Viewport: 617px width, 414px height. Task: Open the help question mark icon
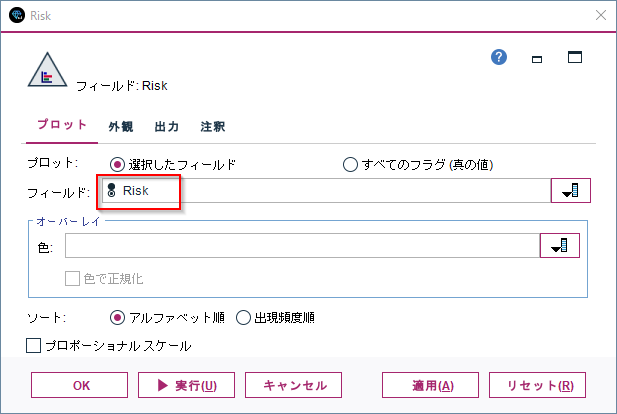coord(499,57)
